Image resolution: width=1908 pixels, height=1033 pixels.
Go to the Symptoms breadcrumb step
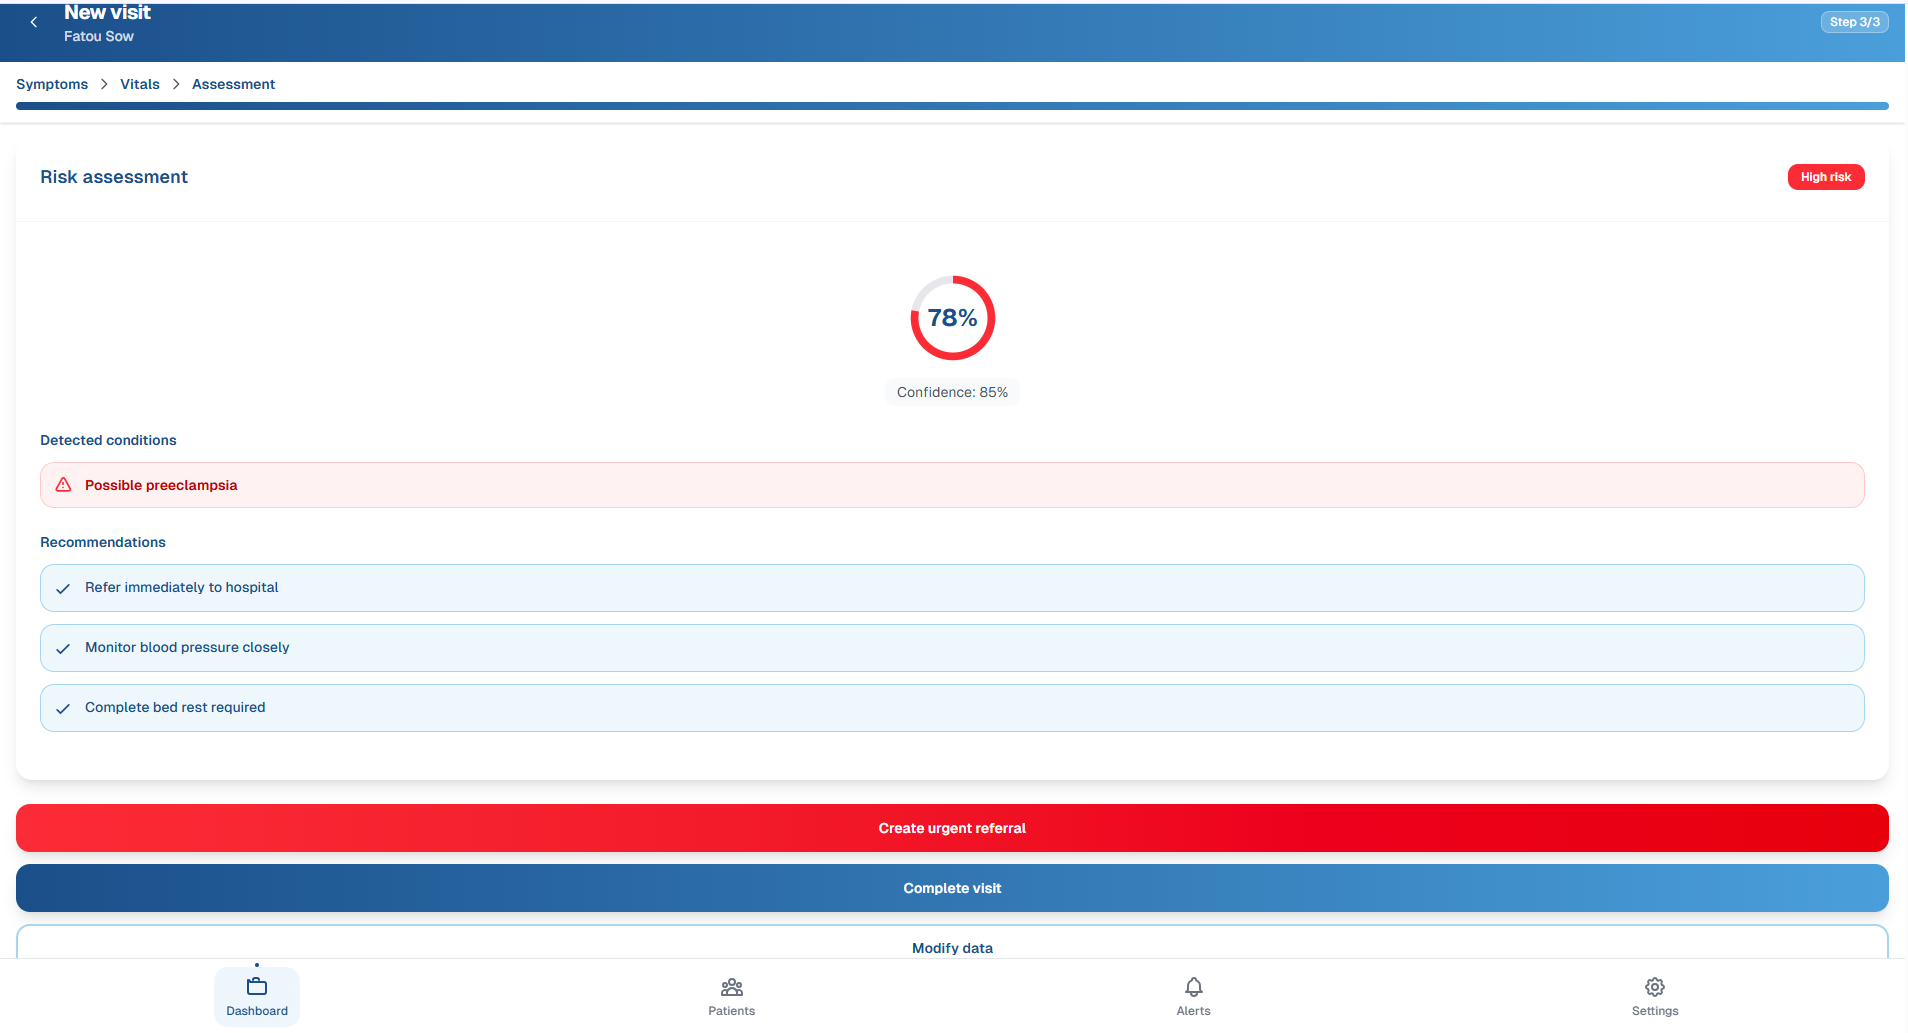[x=51, y=84]
